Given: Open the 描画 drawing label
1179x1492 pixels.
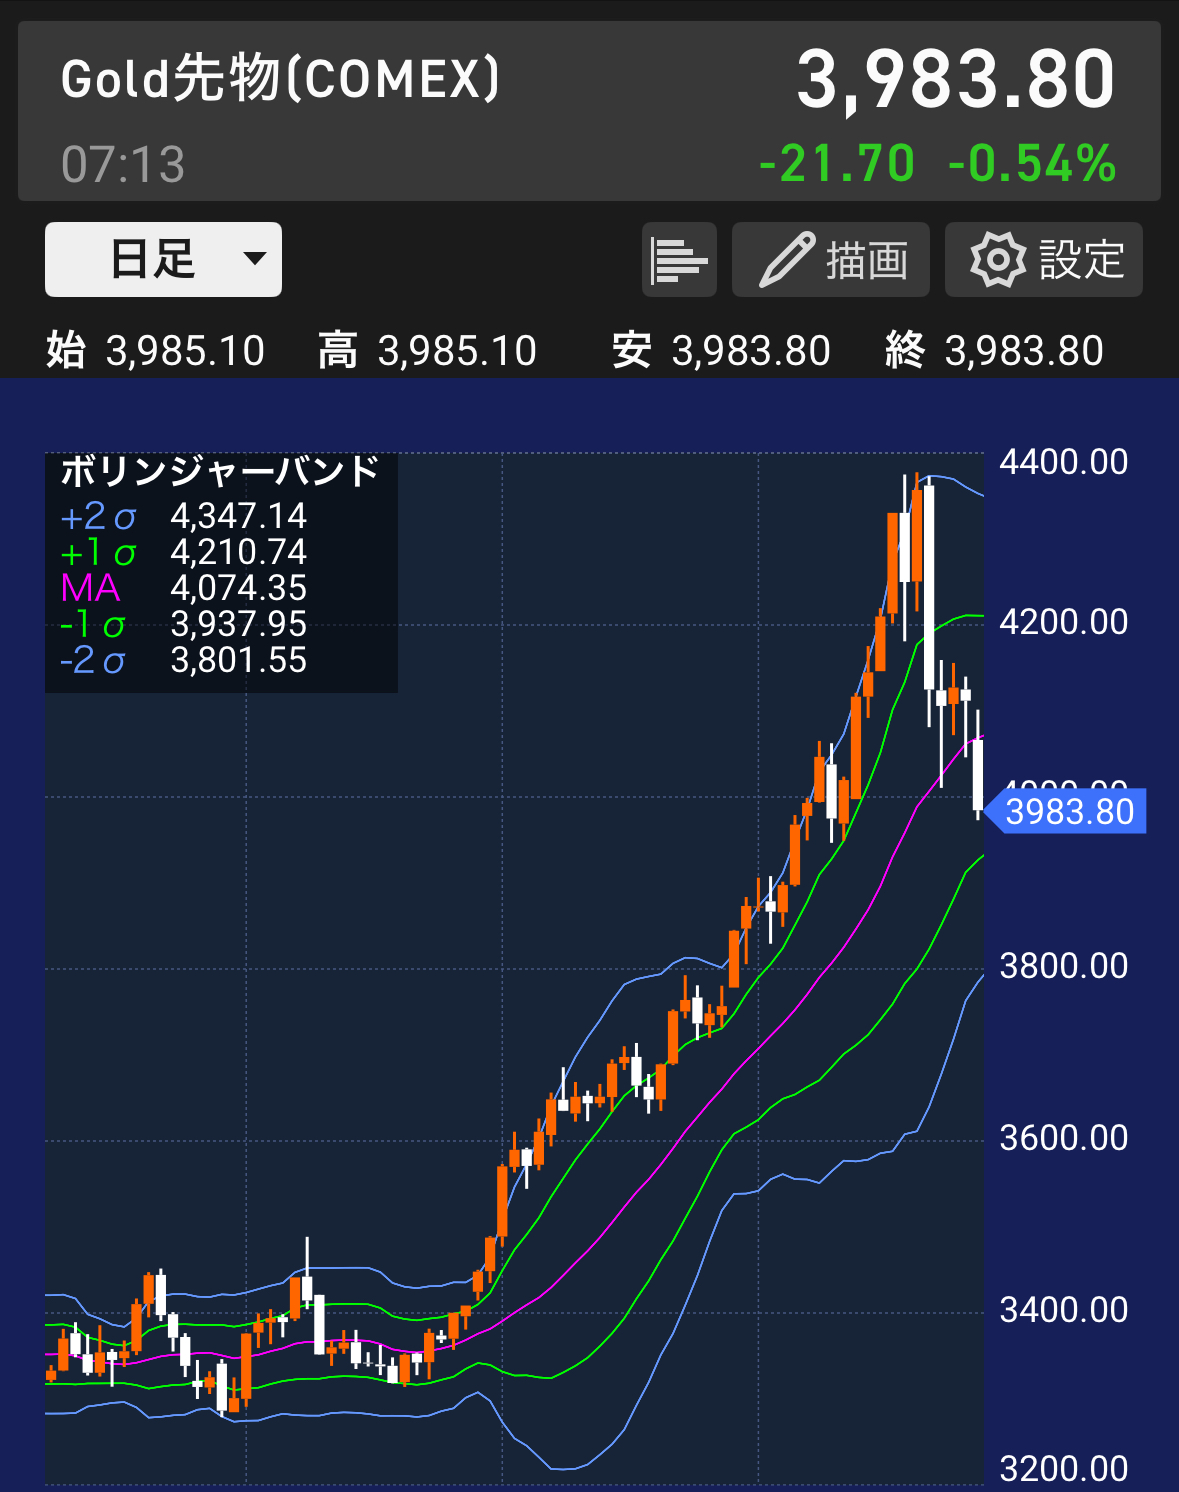Looking at the screenshot, I should click(x=867, y=261).
